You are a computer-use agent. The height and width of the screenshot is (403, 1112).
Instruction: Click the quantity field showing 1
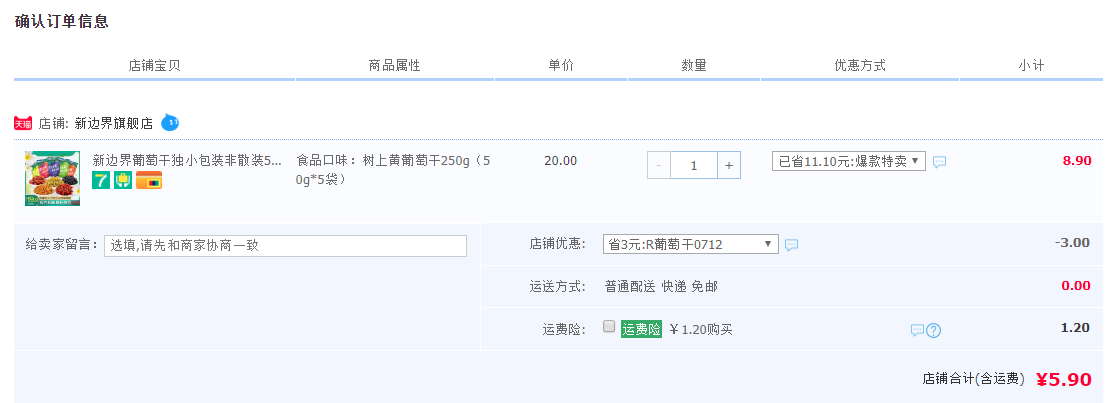(694, 165)
